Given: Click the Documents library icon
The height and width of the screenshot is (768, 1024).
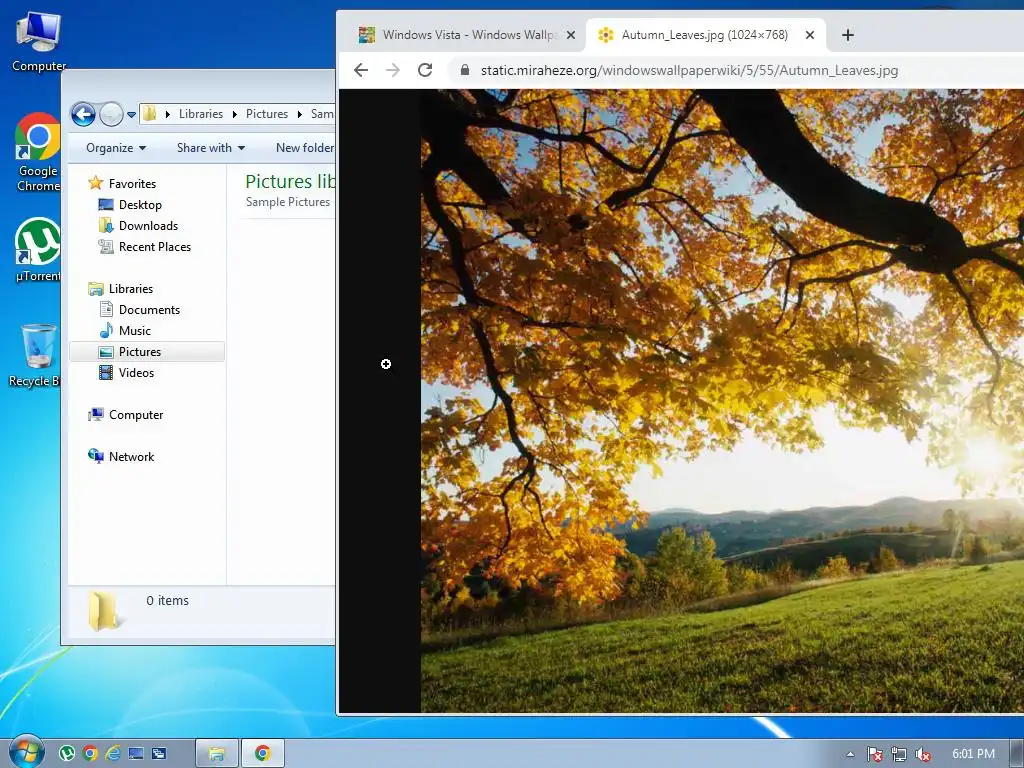Looking at the screenshot, I should click(x=106, y=309).
